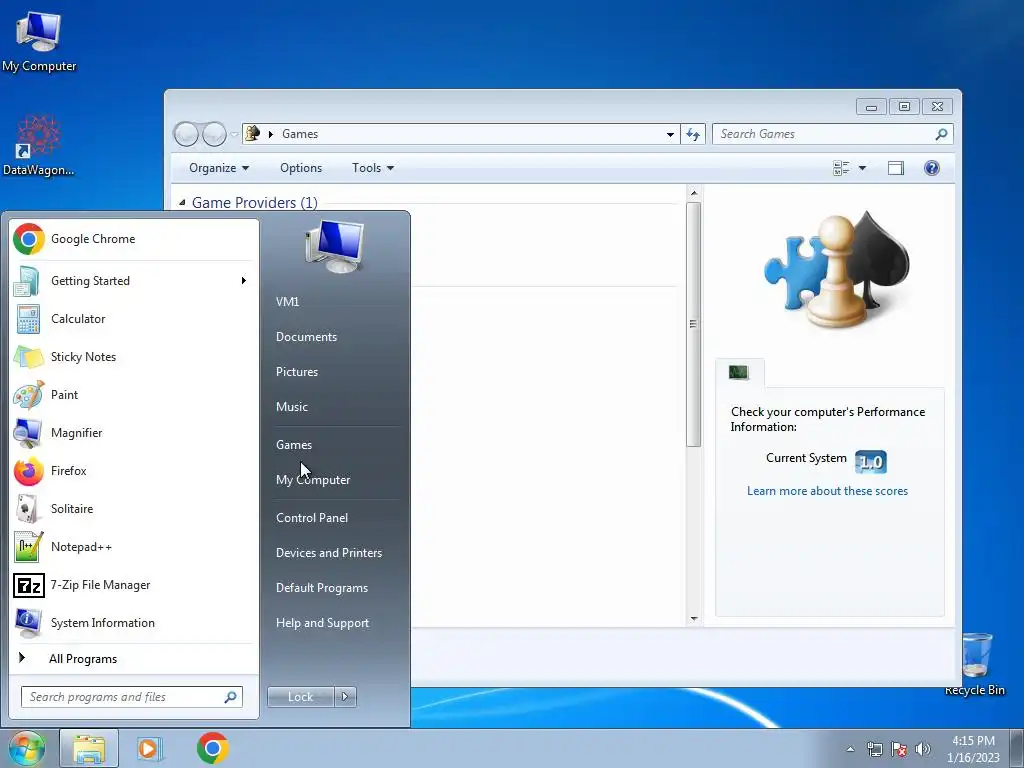Image resolution: width=1024 pixels, height=768 pixels.
Task: Click the scrollbar down arrow in Games window
Action: coord(694,618)
